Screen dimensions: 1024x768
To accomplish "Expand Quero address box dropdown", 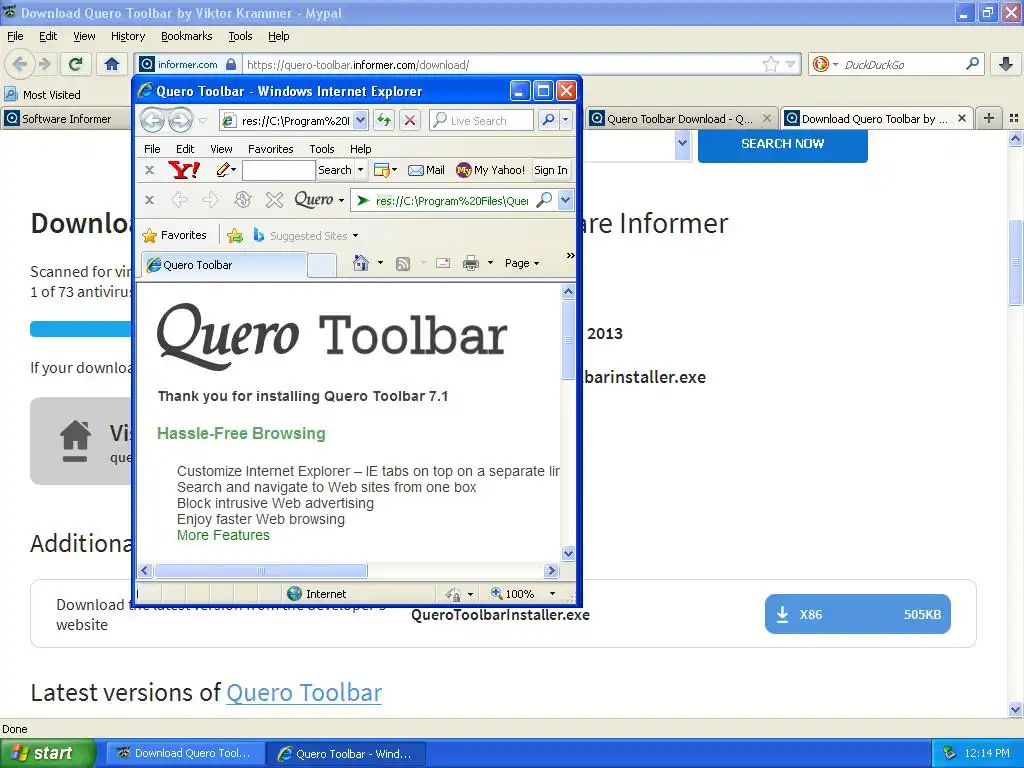I will click(x=566, y=200).
